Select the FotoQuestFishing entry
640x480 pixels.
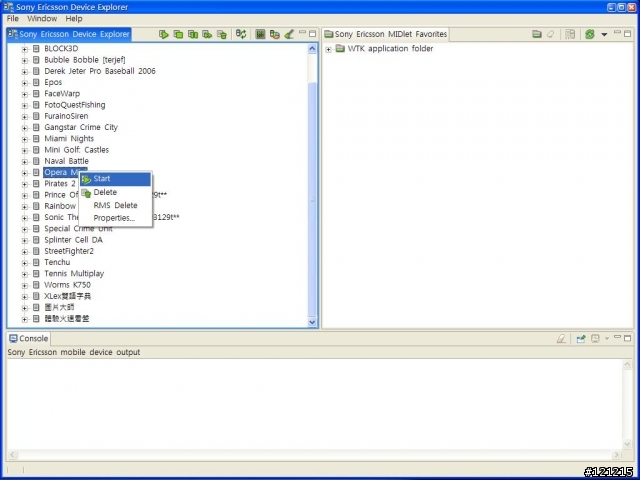coord(75,105)
